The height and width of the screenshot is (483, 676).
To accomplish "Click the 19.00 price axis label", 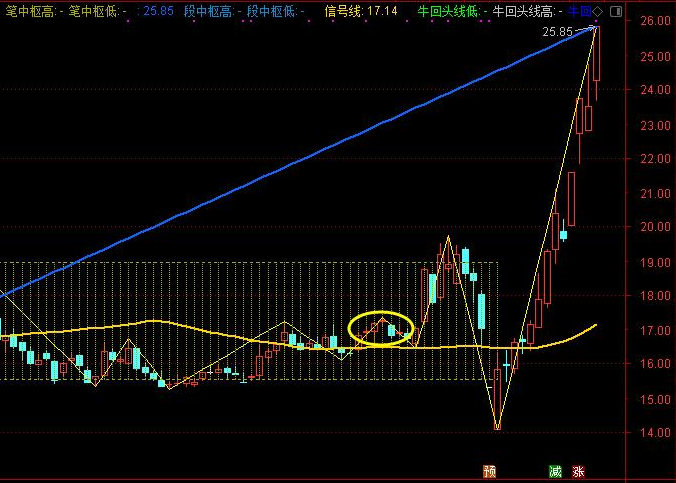I will [x=655, y=262].
